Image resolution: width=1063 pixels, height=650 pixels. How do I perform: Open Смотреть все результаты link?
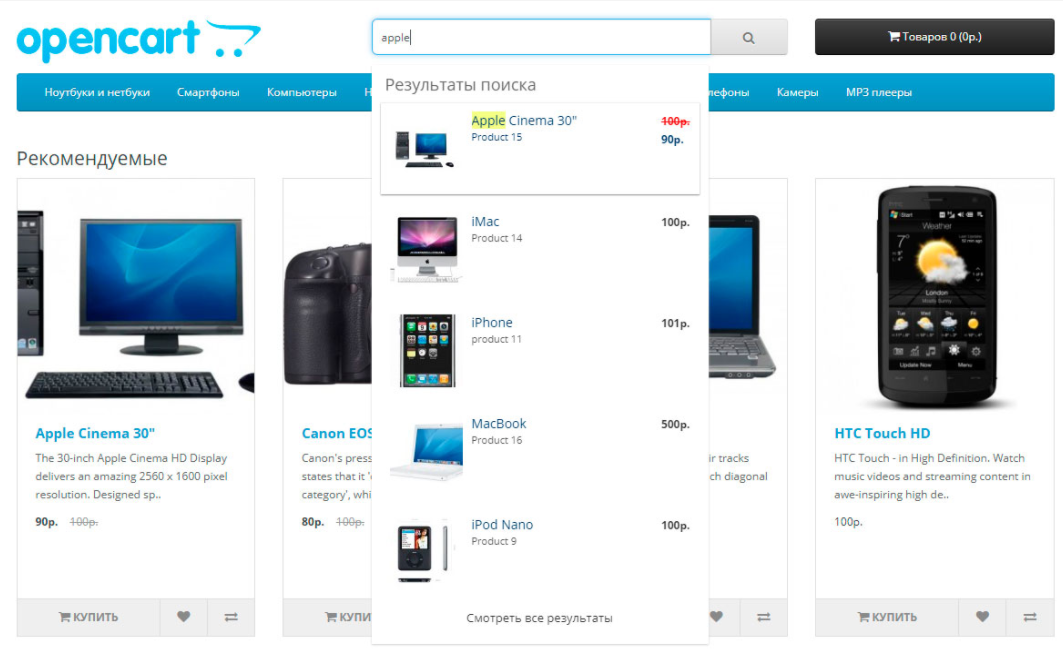coord(540,618)
